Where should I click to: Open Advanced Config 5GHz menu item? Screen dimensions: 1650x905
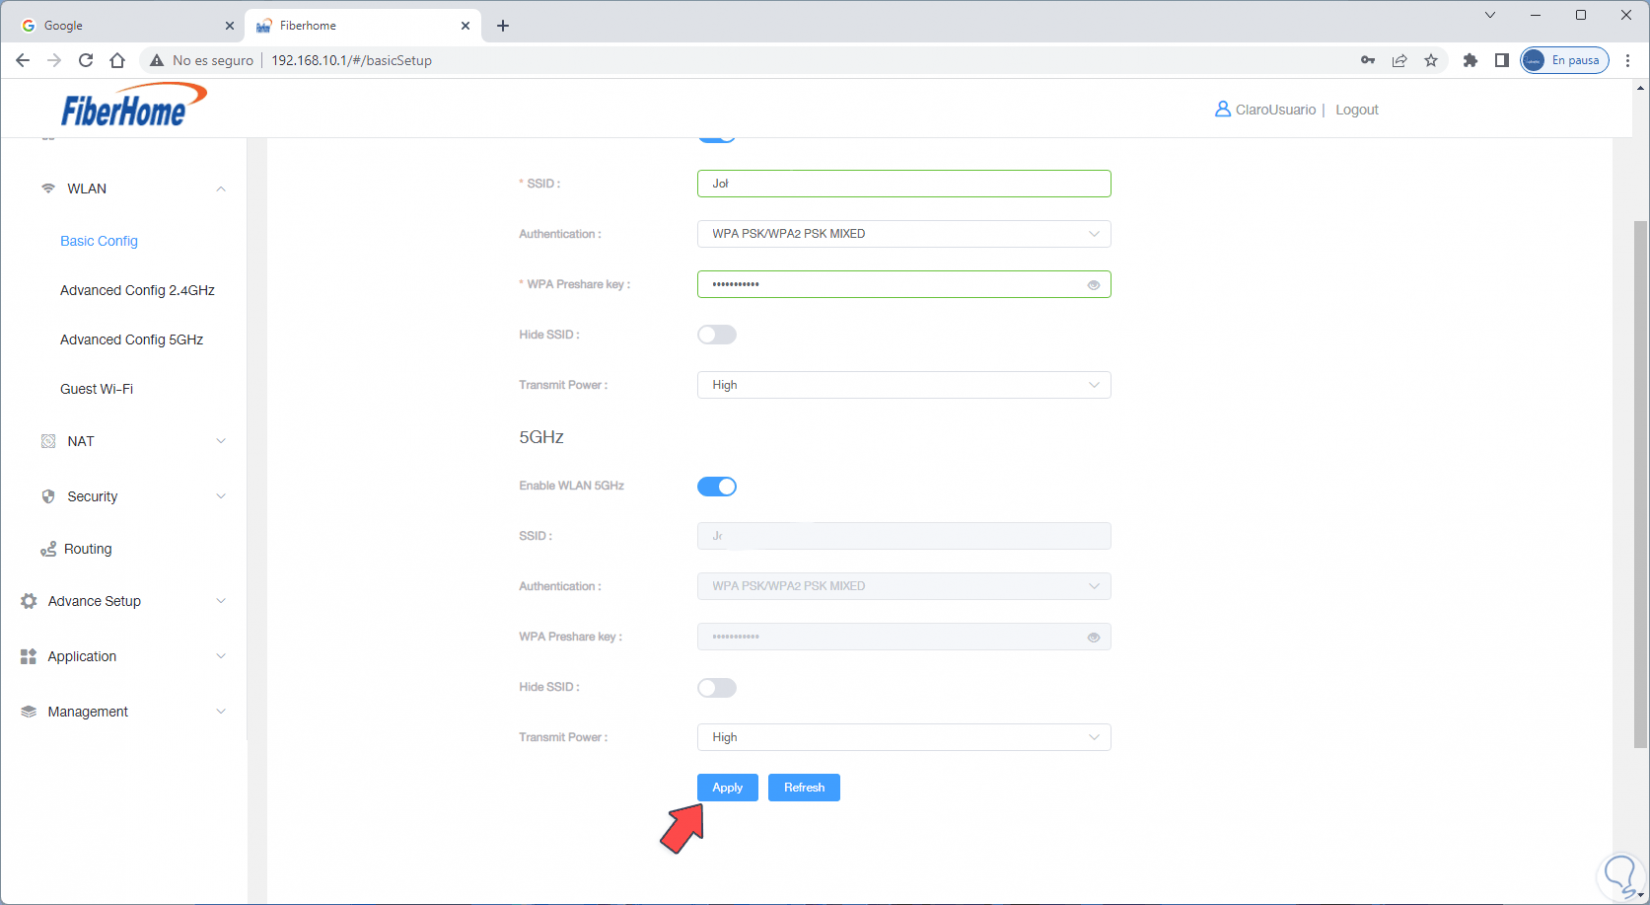131,340
